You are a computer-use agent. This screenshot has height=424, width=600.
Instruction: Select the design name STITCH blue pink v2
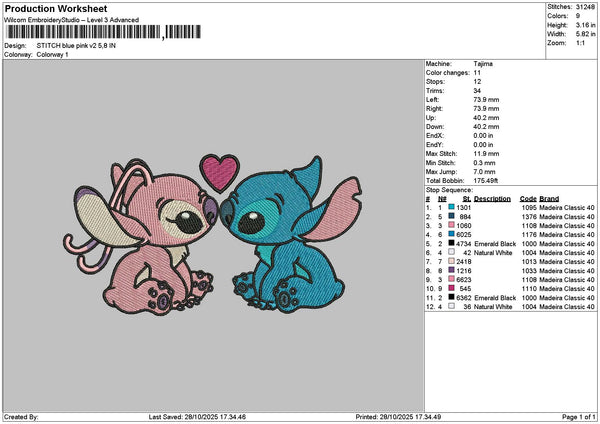[x=76, y=46]
